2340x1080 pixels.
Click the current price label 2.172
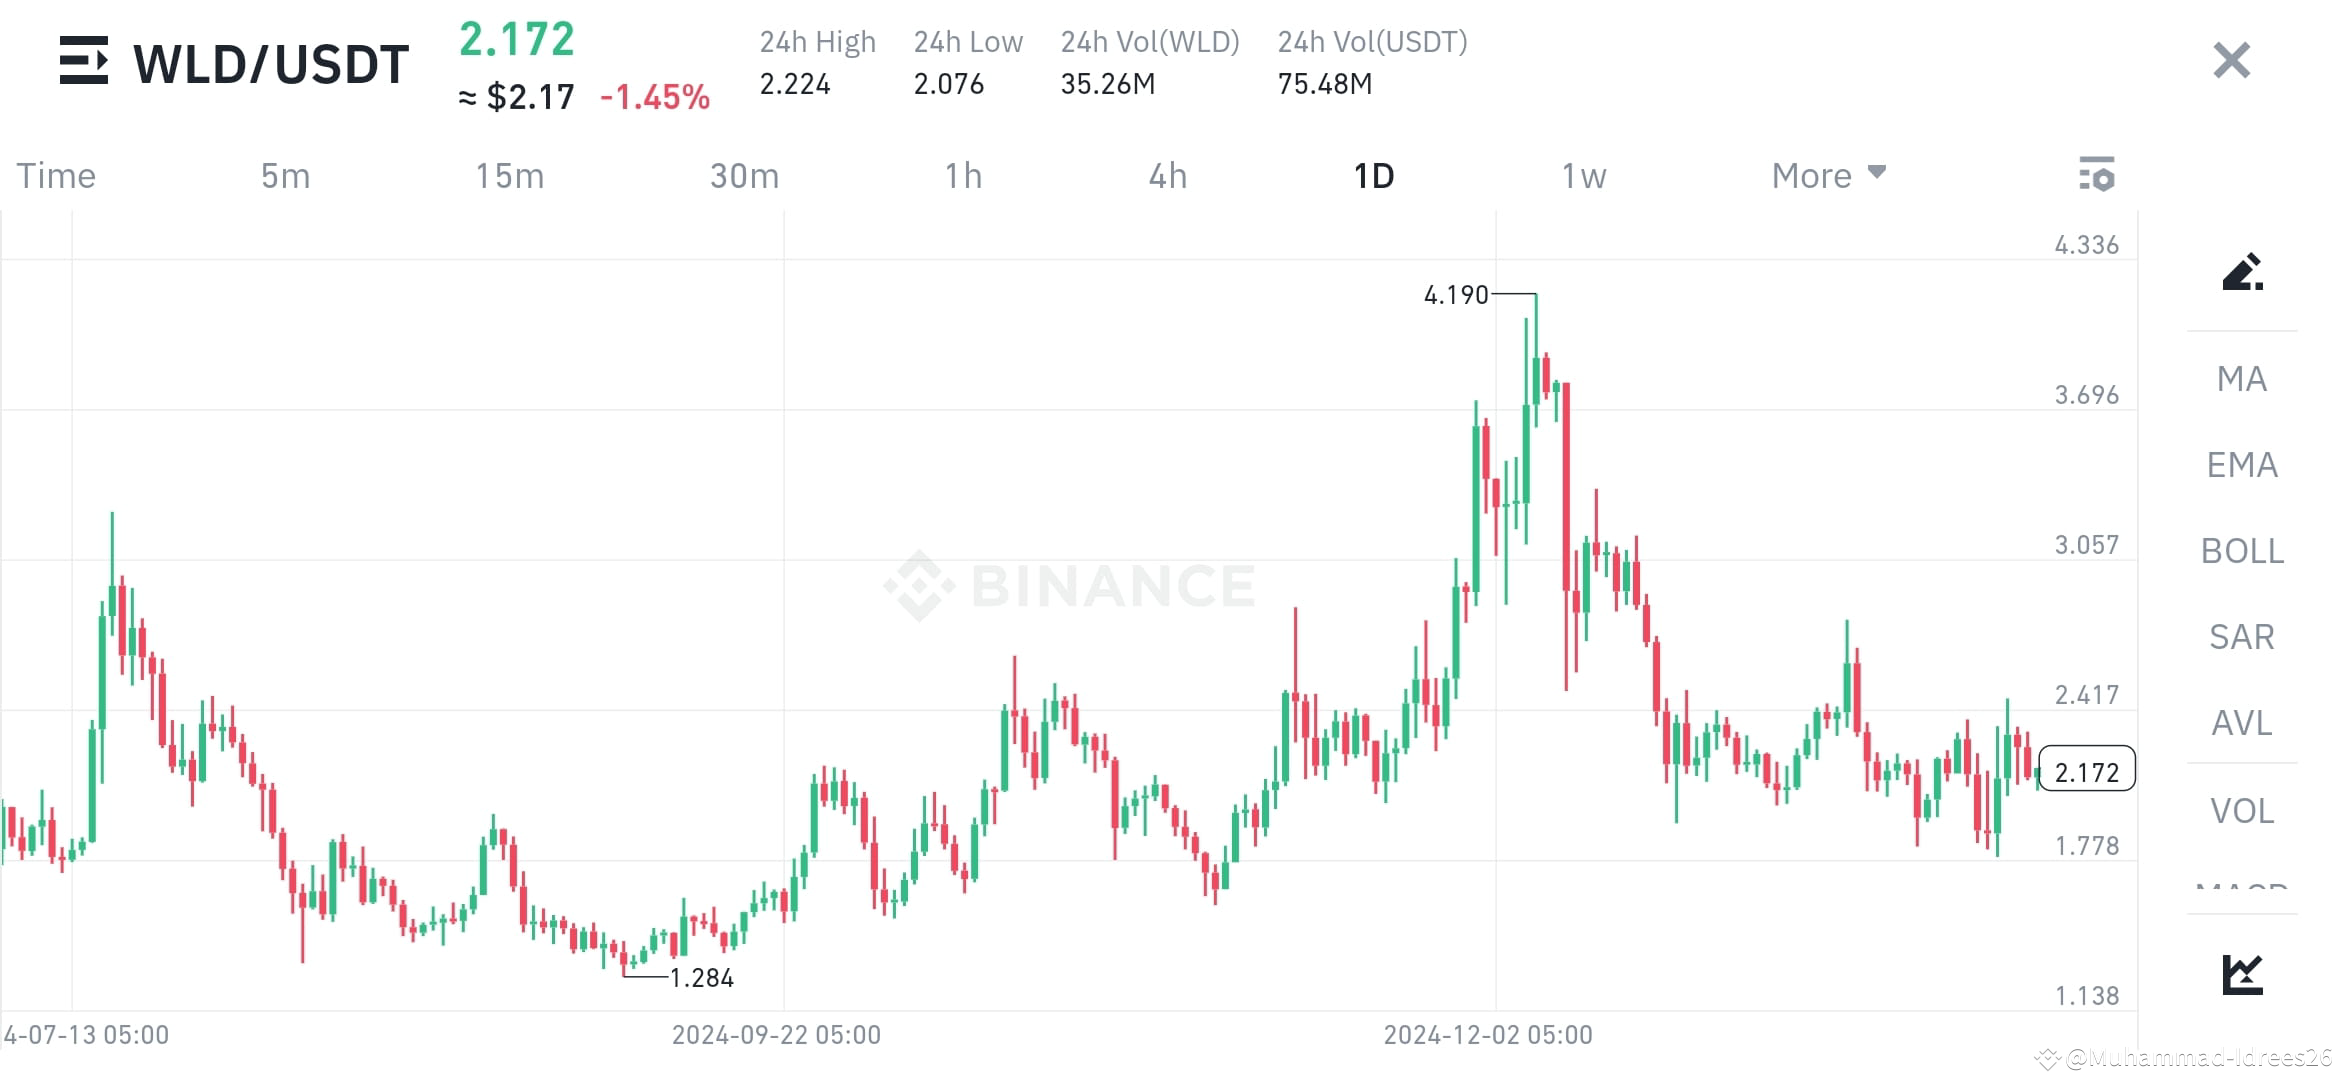coord(2087,770)
